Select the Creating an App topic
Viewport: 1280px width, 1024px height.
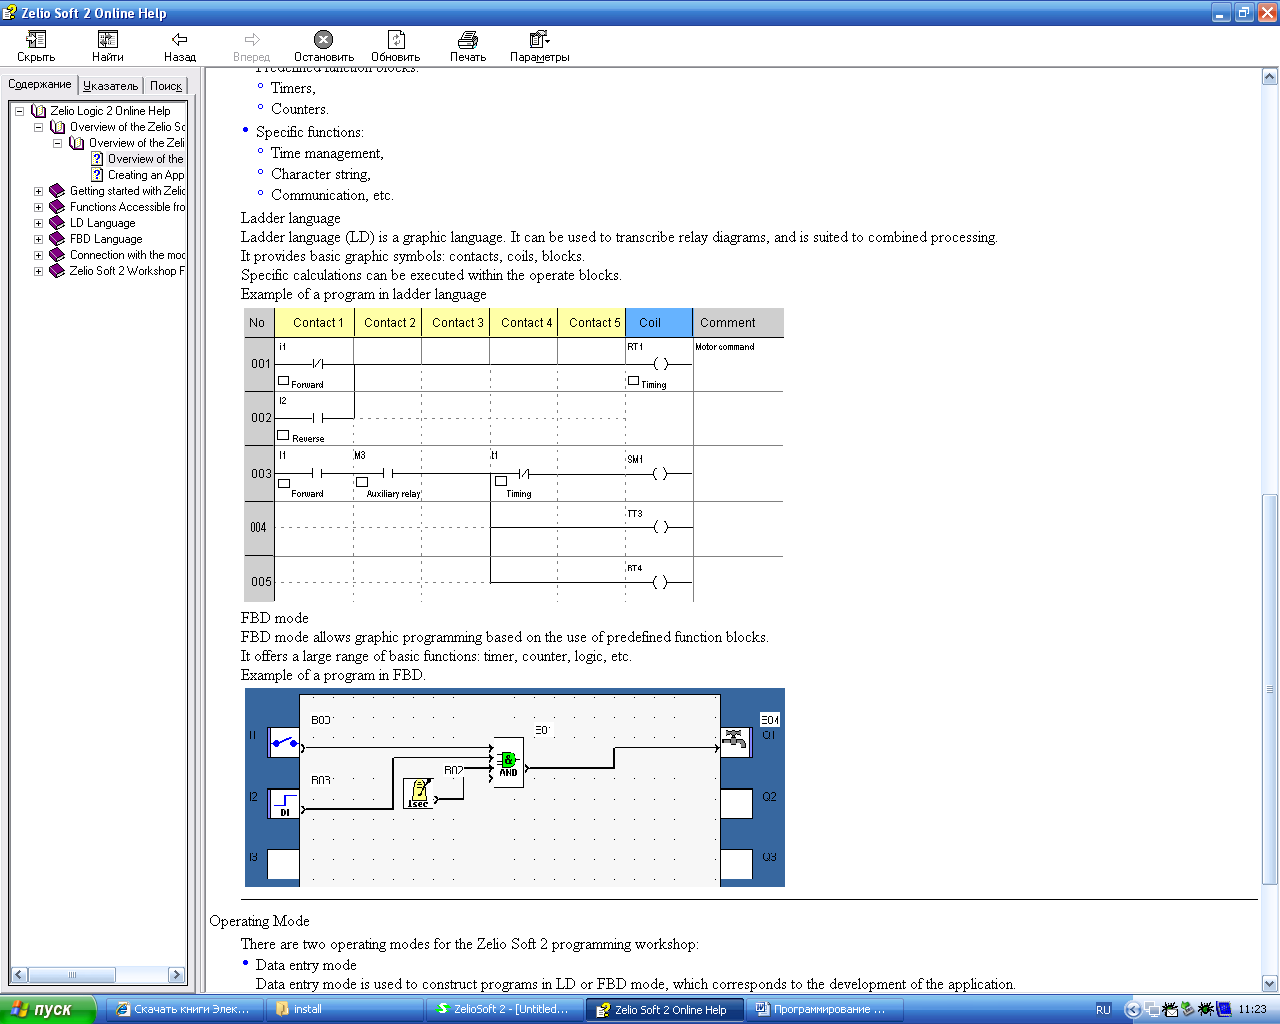coord(146,175)
